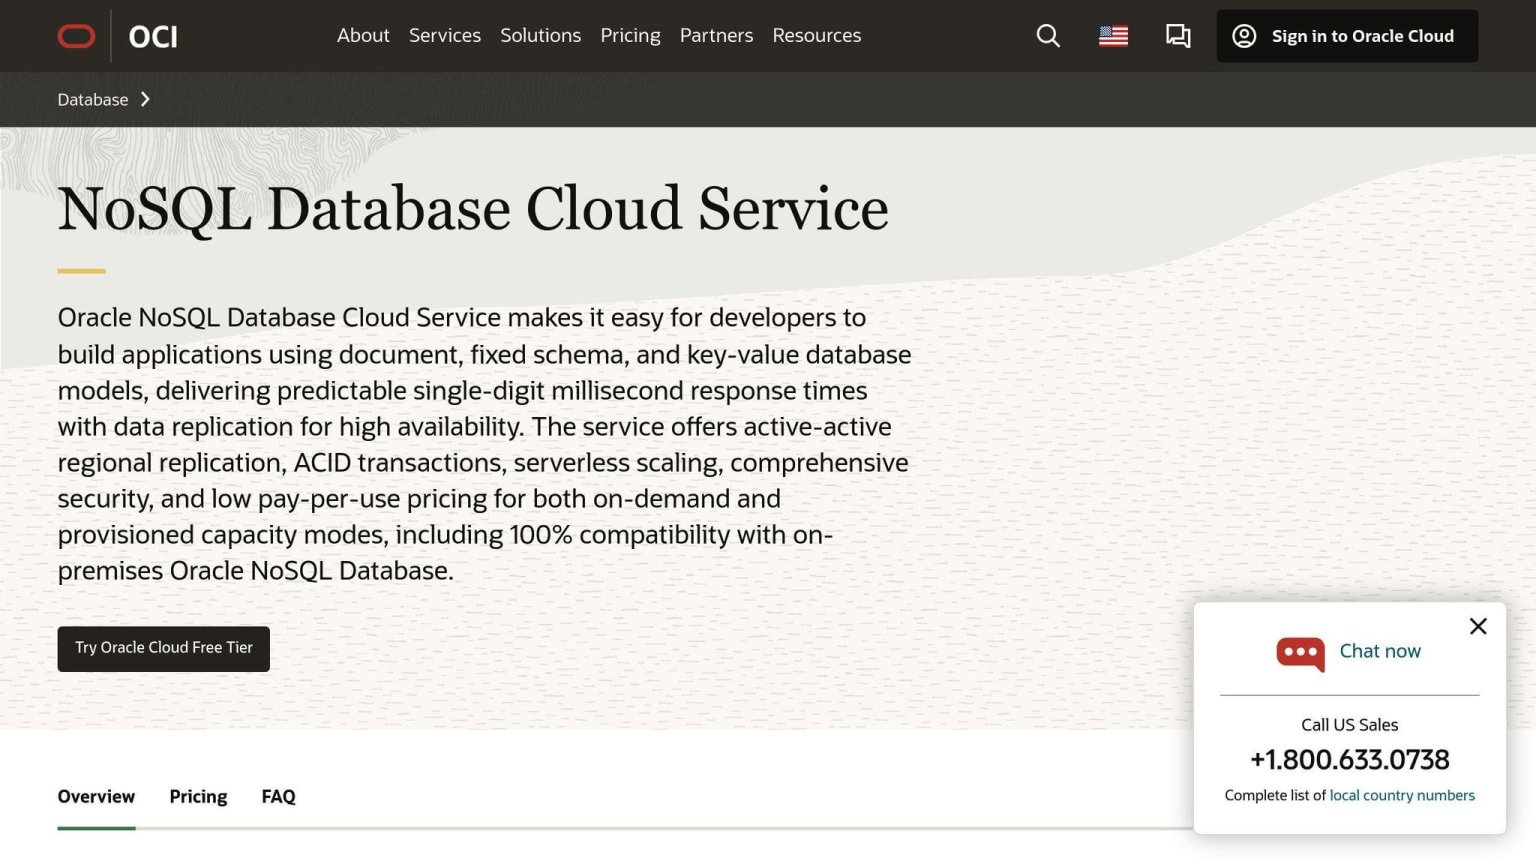Image resolution: width=1536 pixels, height=864 pixels.
Task: Click the Call US Sales text
Action: point(1349,725)
